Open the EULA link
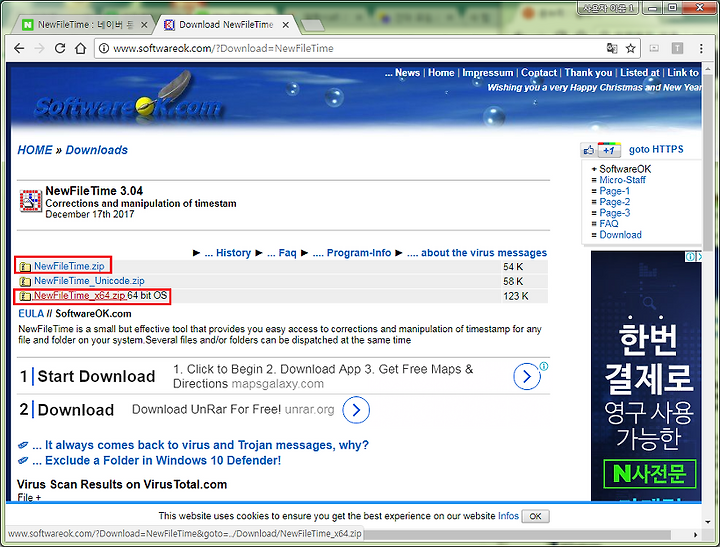This screenshot has height=547, width=720. point(31,314)
